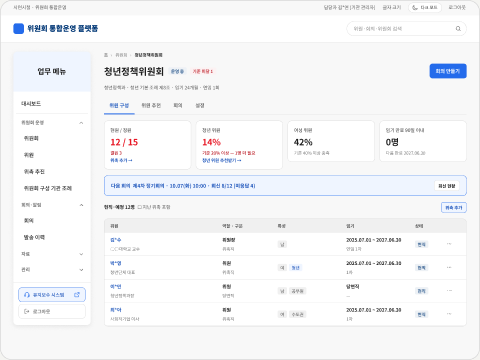Open 발송 이력 in the sidebar menu
The width and height of the screenshot is (480, 360).
coord(52,237)
